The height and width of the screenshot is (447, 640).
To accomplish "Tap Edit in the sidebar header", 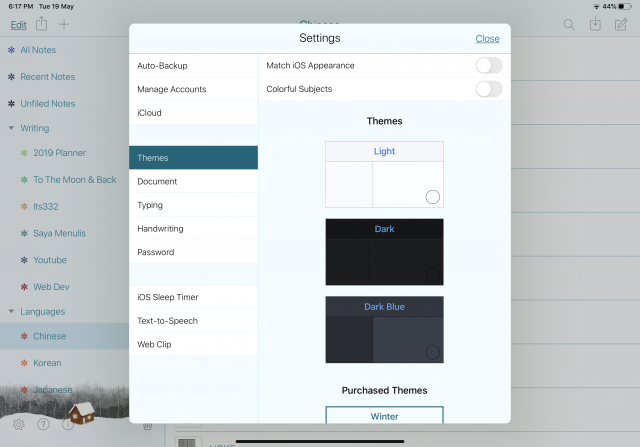I will point(18,25).
